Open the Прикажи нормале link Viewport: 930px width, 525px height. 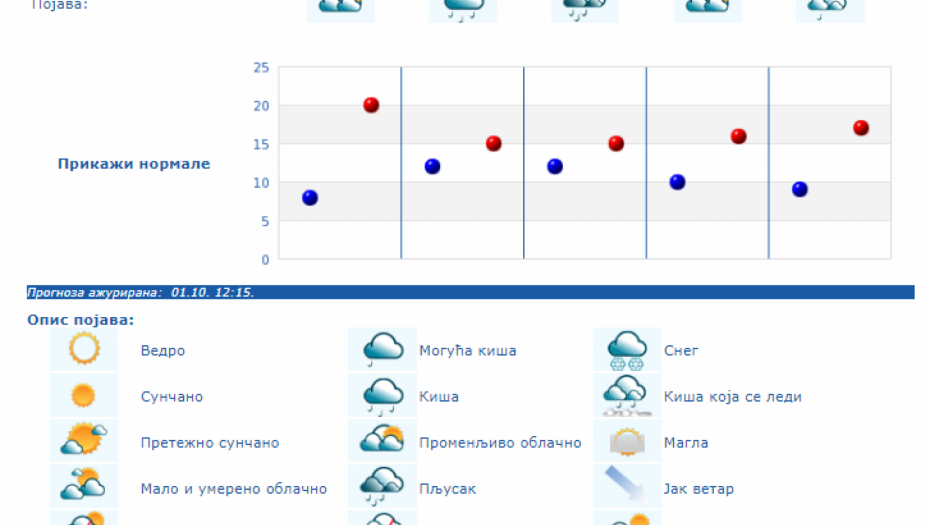point(134,164)
